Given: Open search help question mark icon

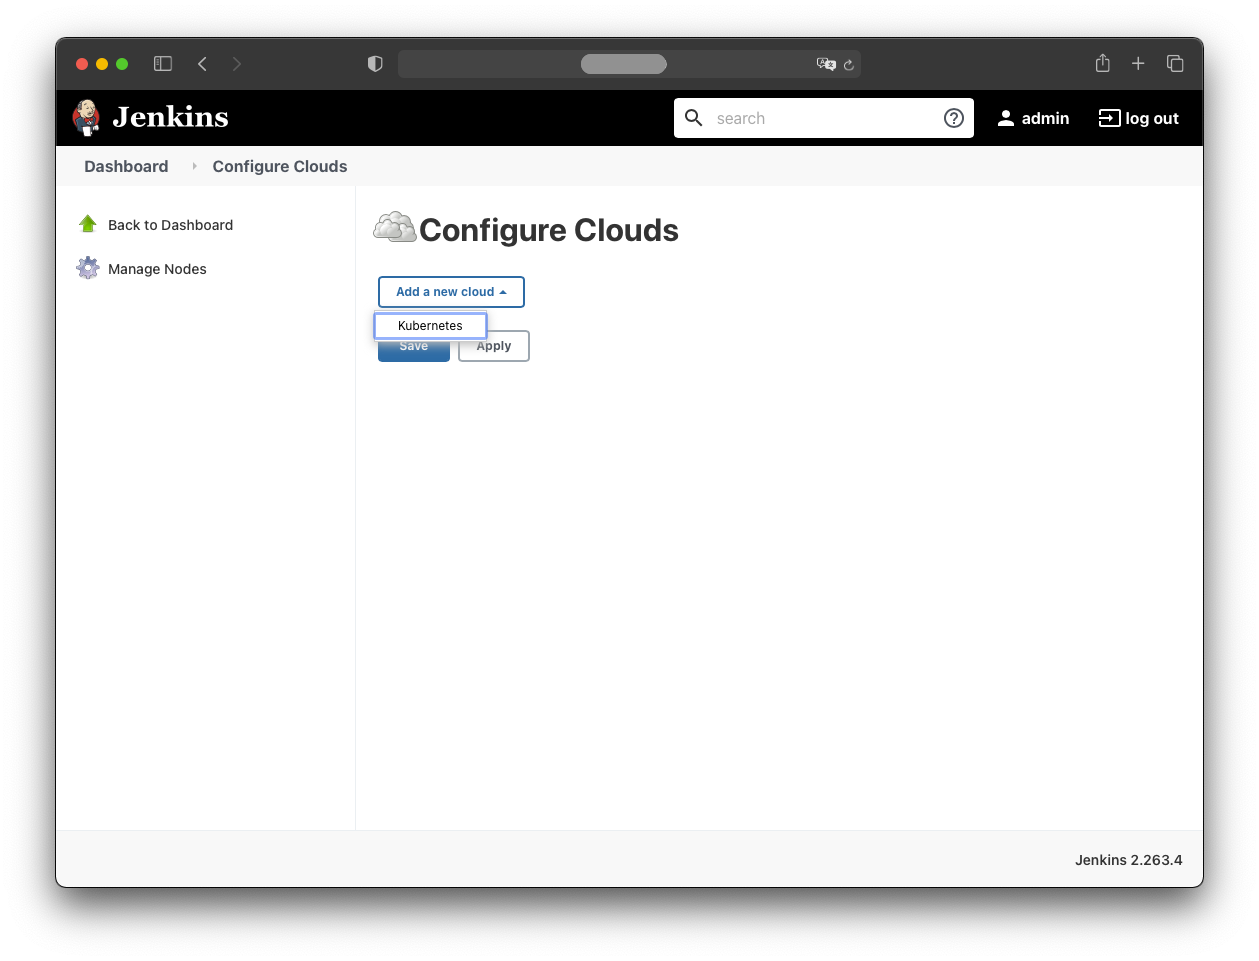Looking at the screenshot, I should point(953,118).
